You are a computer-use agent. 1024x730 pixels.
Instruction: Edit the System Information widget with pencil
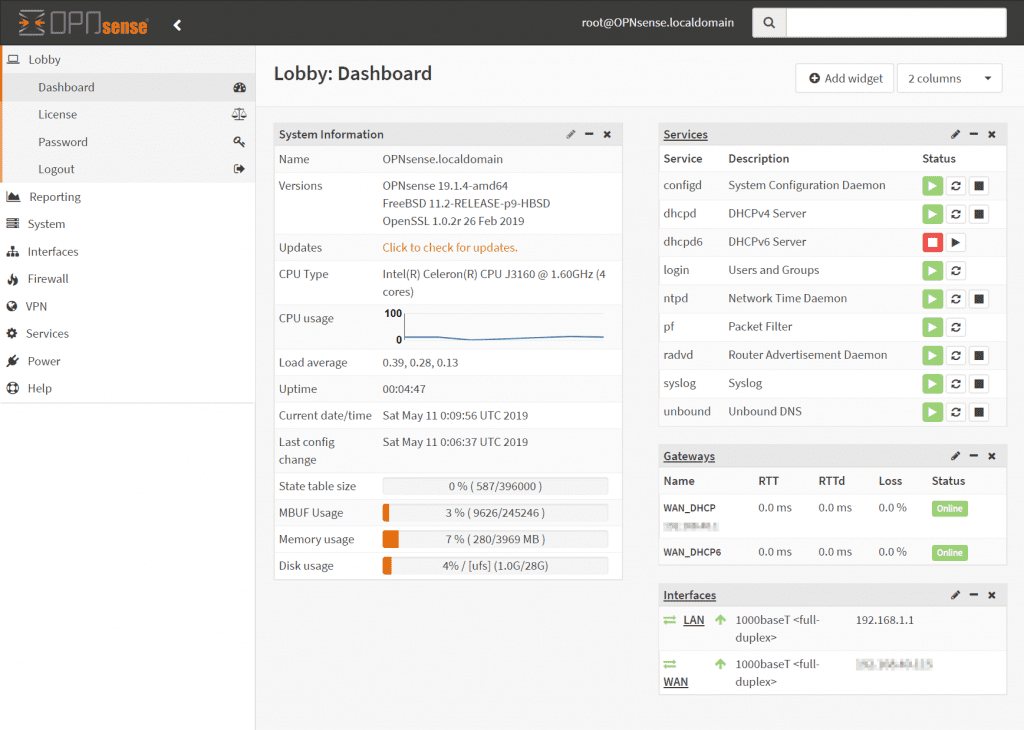point(571,134)
